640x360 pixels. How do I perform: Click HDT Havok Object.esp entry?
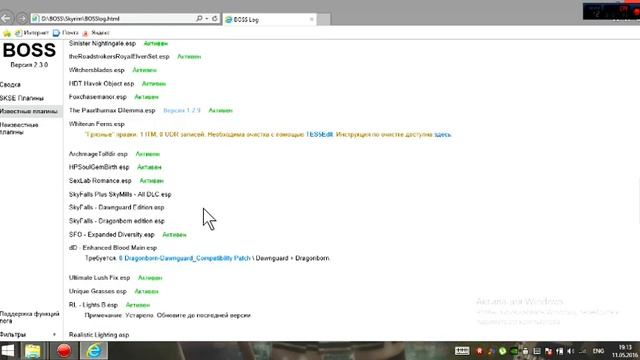pyautogui.click(x=102, y=83)
